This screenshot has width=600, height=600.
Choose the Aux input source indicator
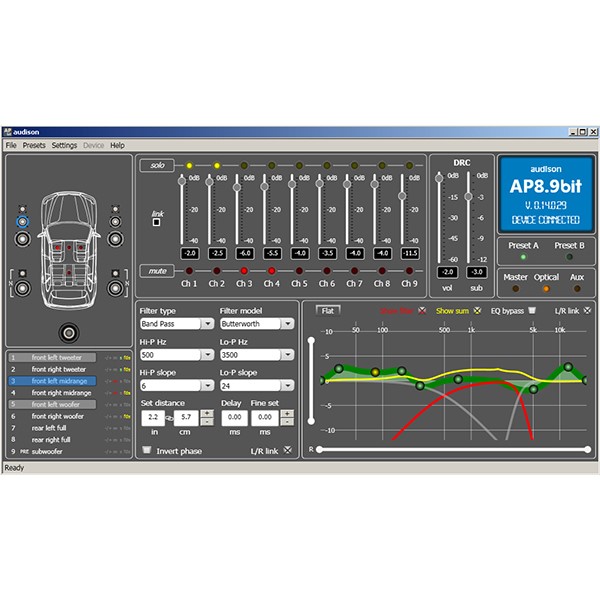(577, 288)
